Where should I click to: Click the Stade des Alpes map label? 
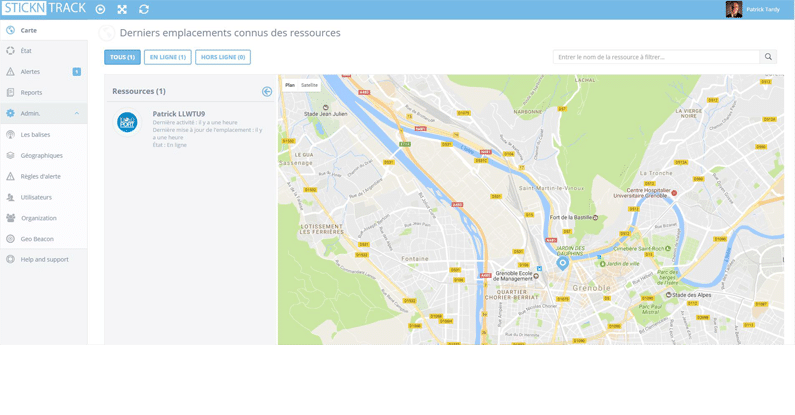(x=692, y=295)
